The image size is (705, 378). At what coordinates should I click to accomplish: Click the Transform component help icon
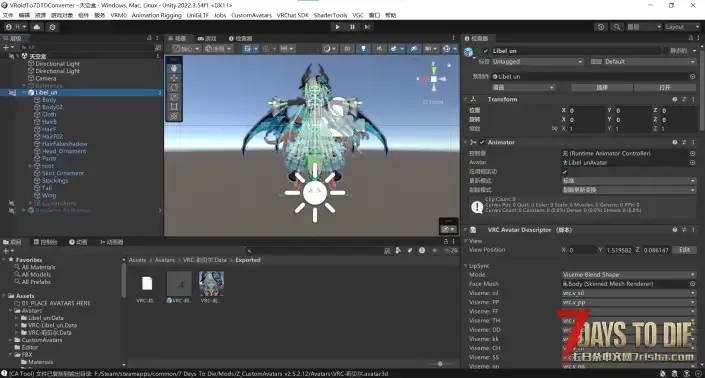pos(674,99)
